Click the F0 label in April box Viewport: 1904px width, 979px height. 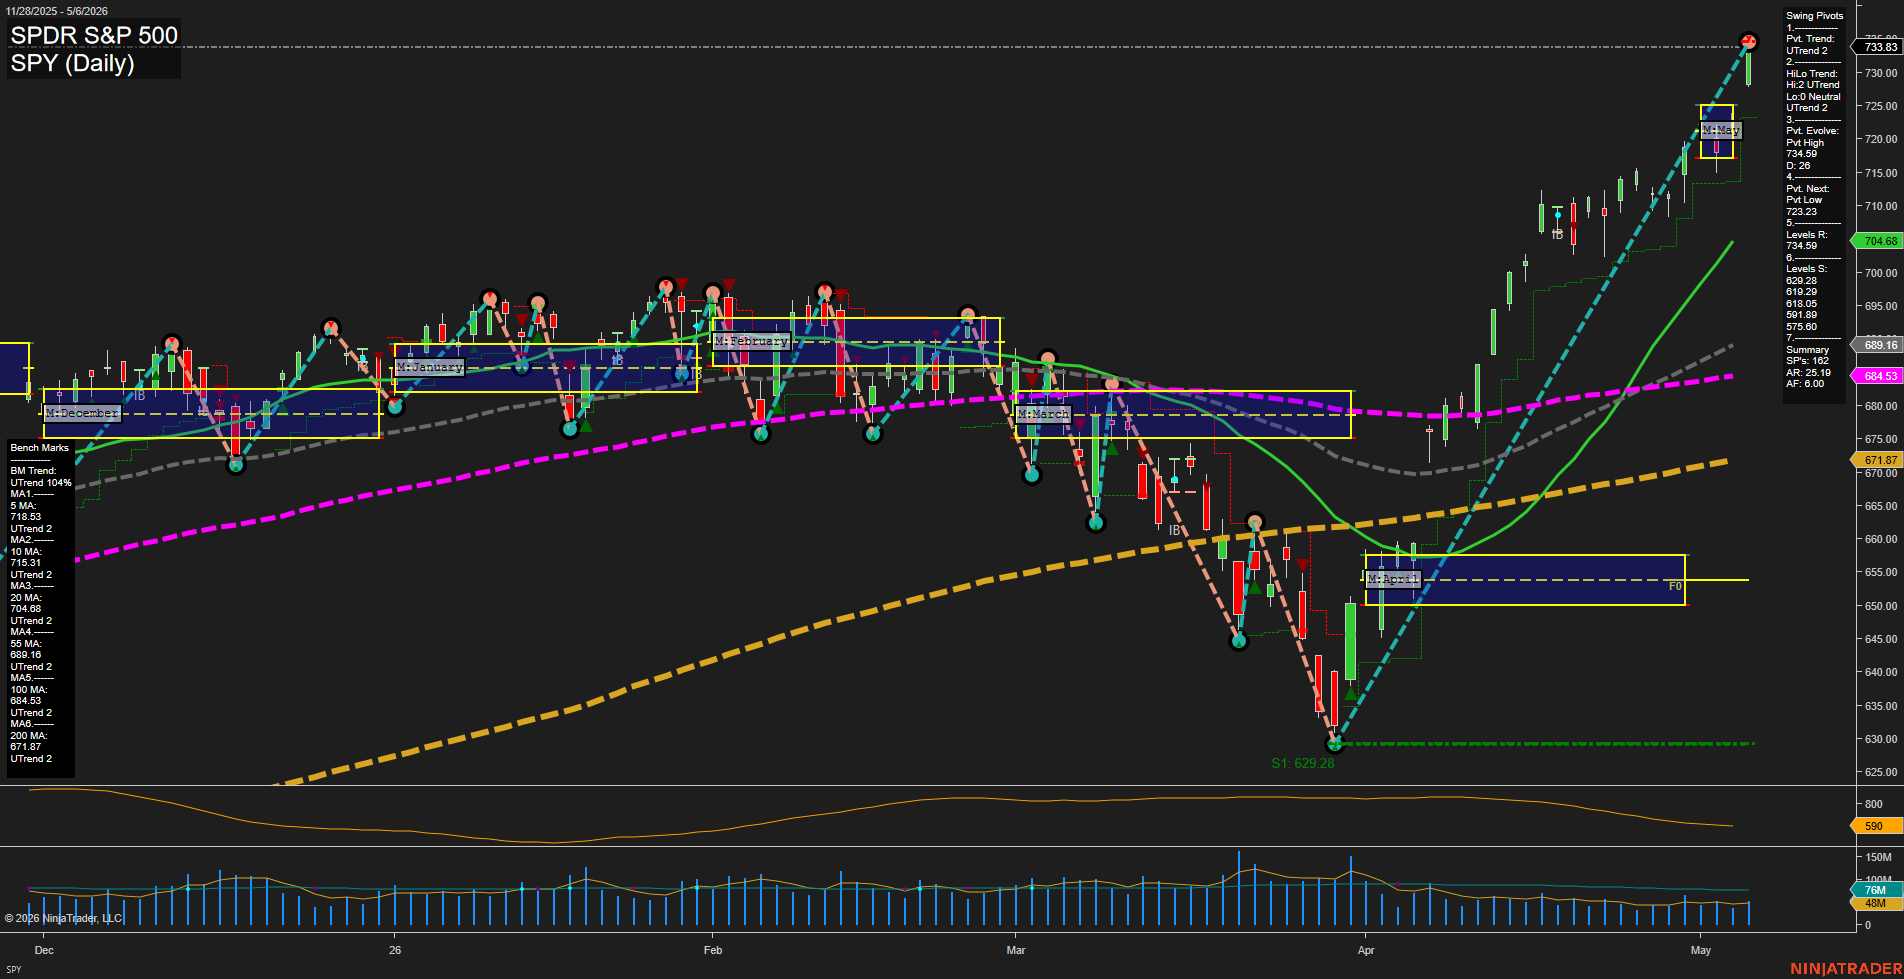1675,586
